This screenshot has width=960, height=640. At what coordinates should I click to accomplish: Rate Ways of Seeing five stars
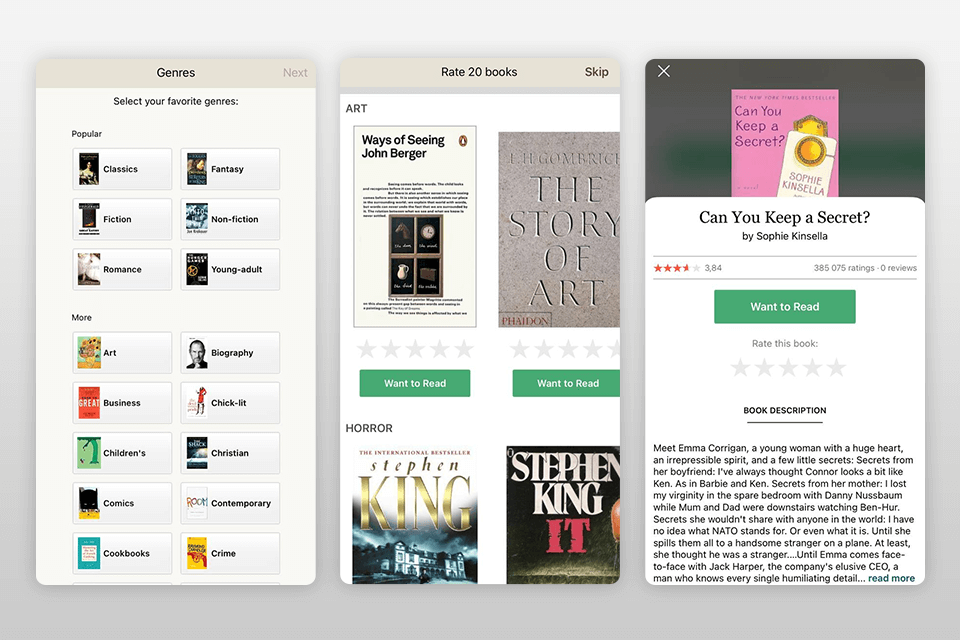point(463,349)
